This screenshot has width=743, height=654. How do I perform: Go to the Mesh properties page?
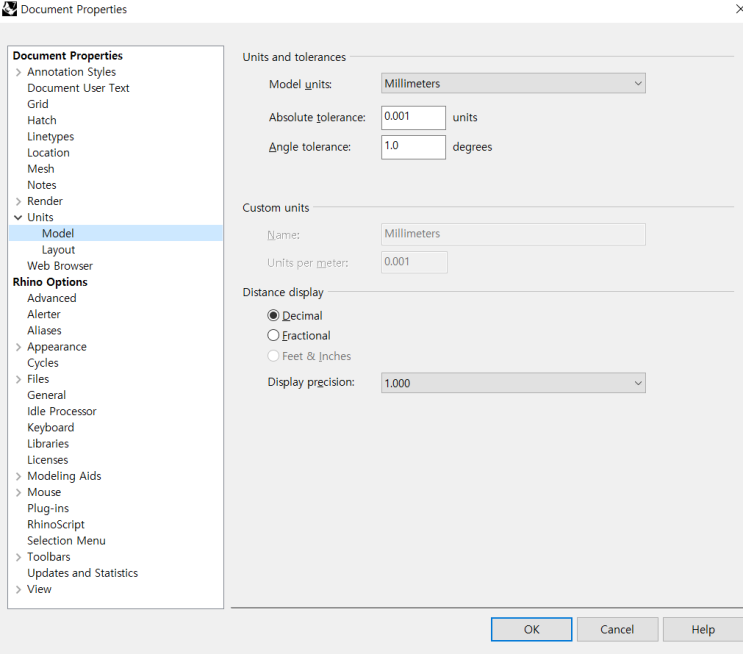tap(41, 169)
